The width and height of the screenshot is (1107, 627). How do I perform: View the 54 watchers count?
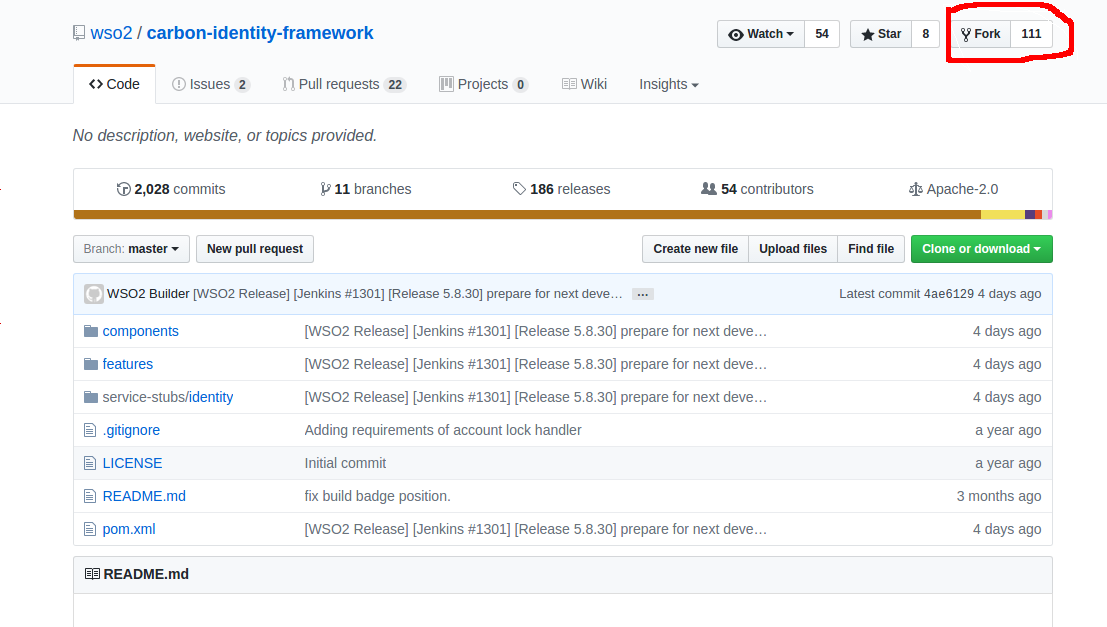coord(822,34)
